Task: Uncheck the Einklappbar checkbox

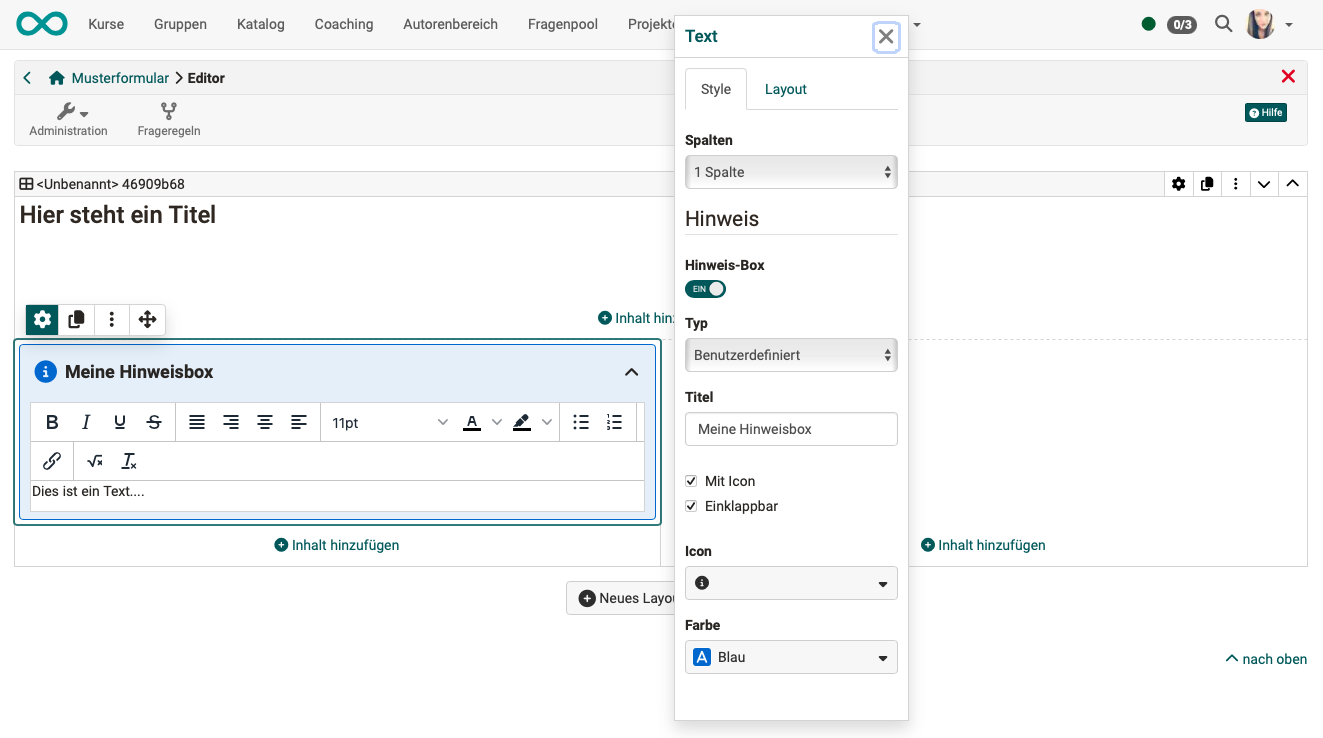Action: tap(691, 506)
